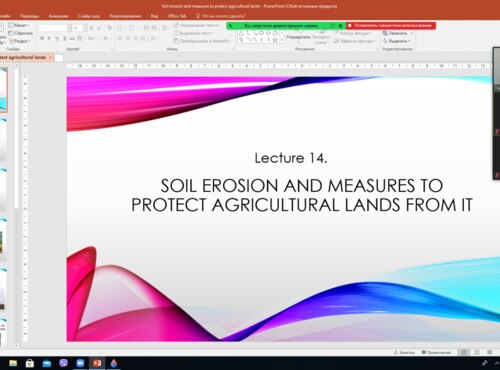Click the font color (A) button
This screenshot has height=370, width=500.
point(105,38)
